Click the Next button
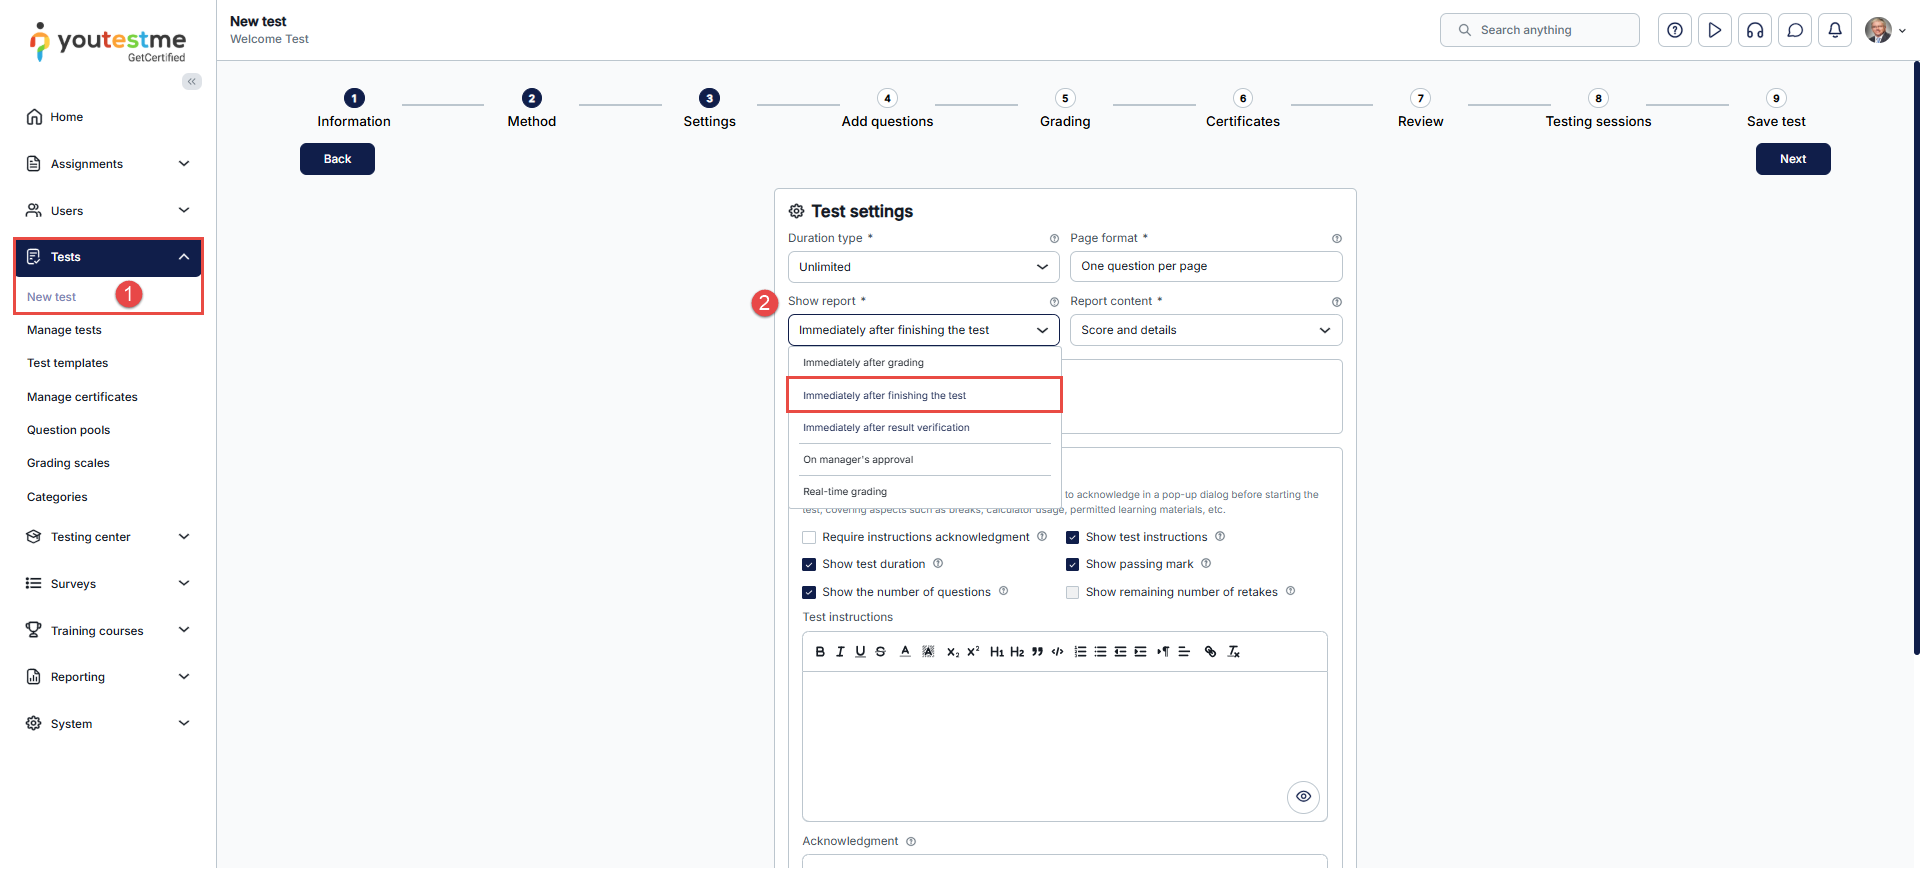Screen dimensions: 1920x869 (1792, 159)
